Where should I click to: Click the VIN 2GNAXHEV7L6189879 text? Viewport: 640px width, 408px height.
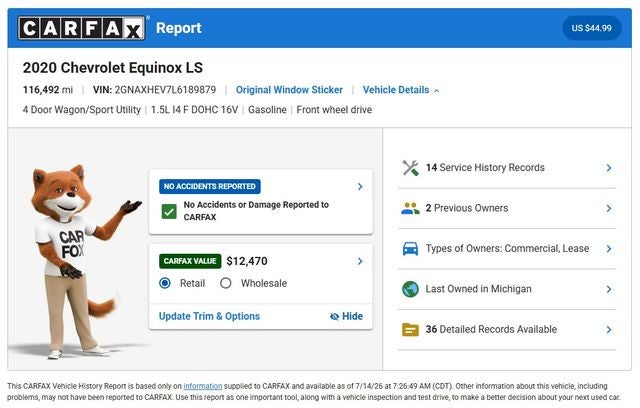click(154, 90)
